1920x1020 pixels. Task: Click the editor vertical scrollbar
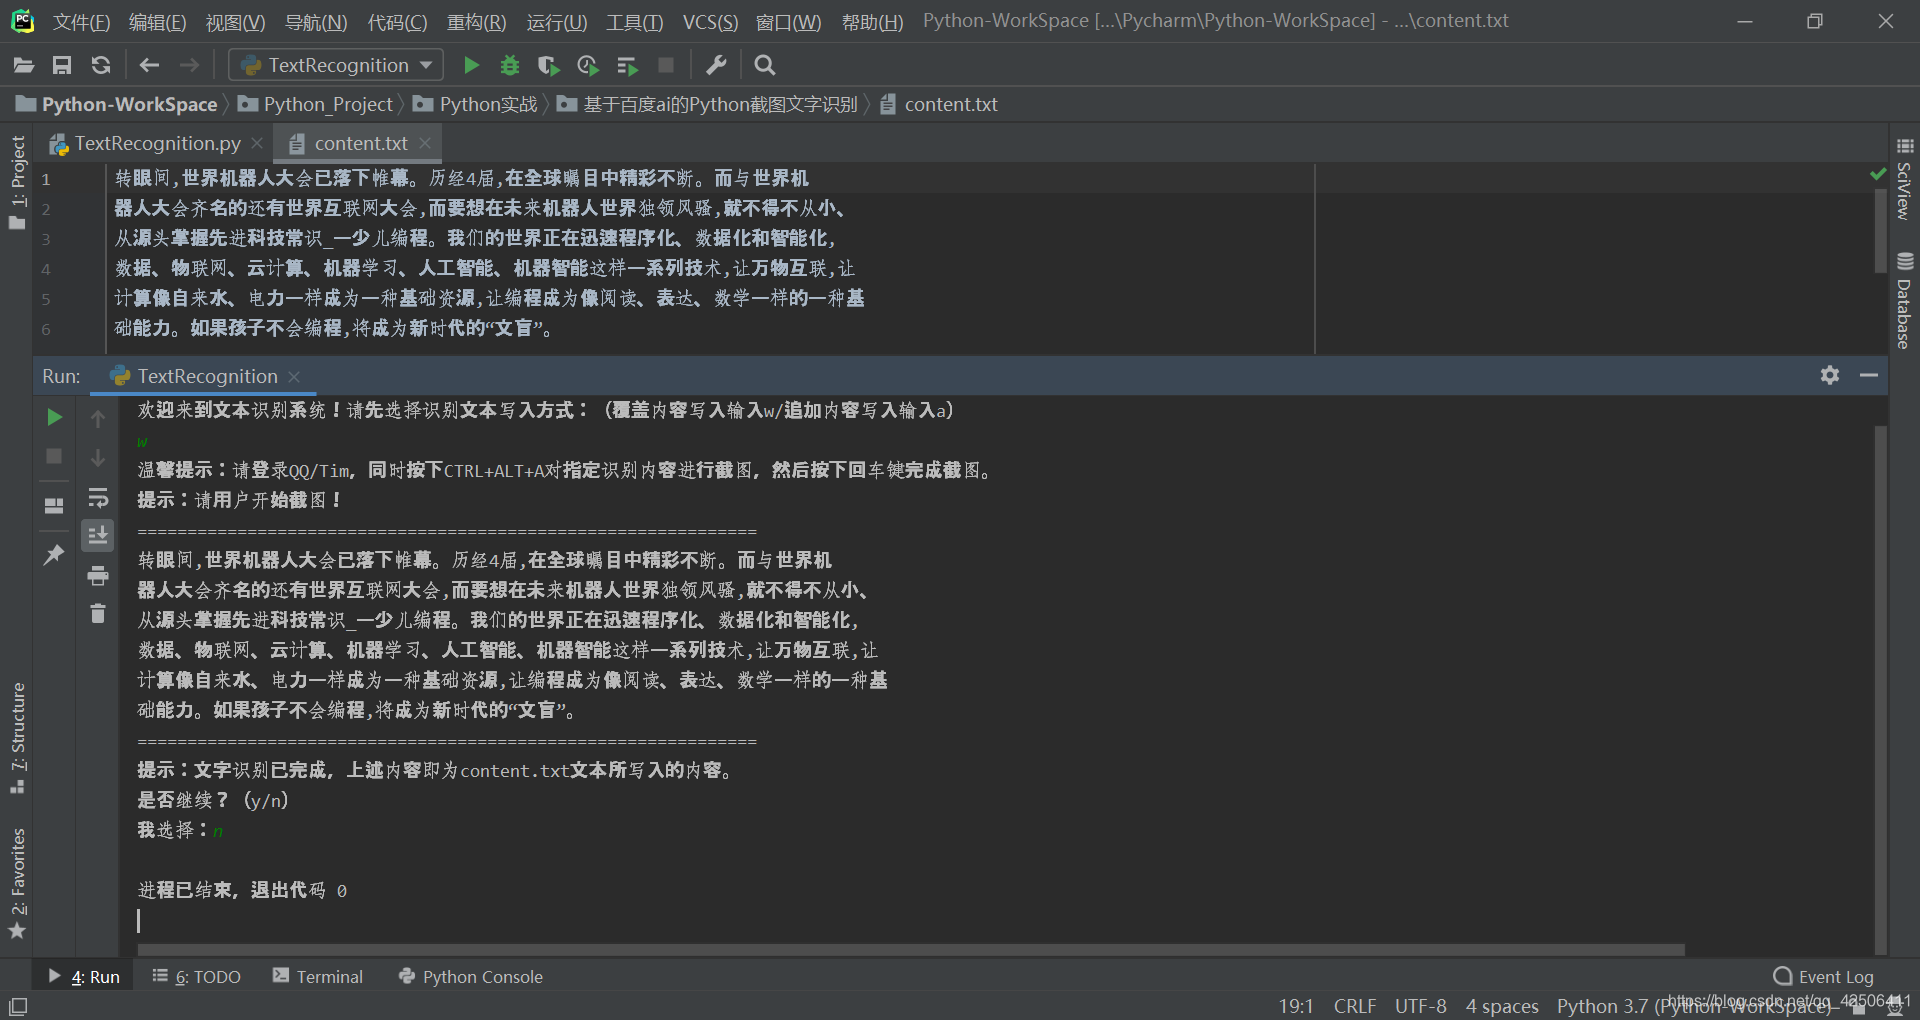click(1880, 229)
